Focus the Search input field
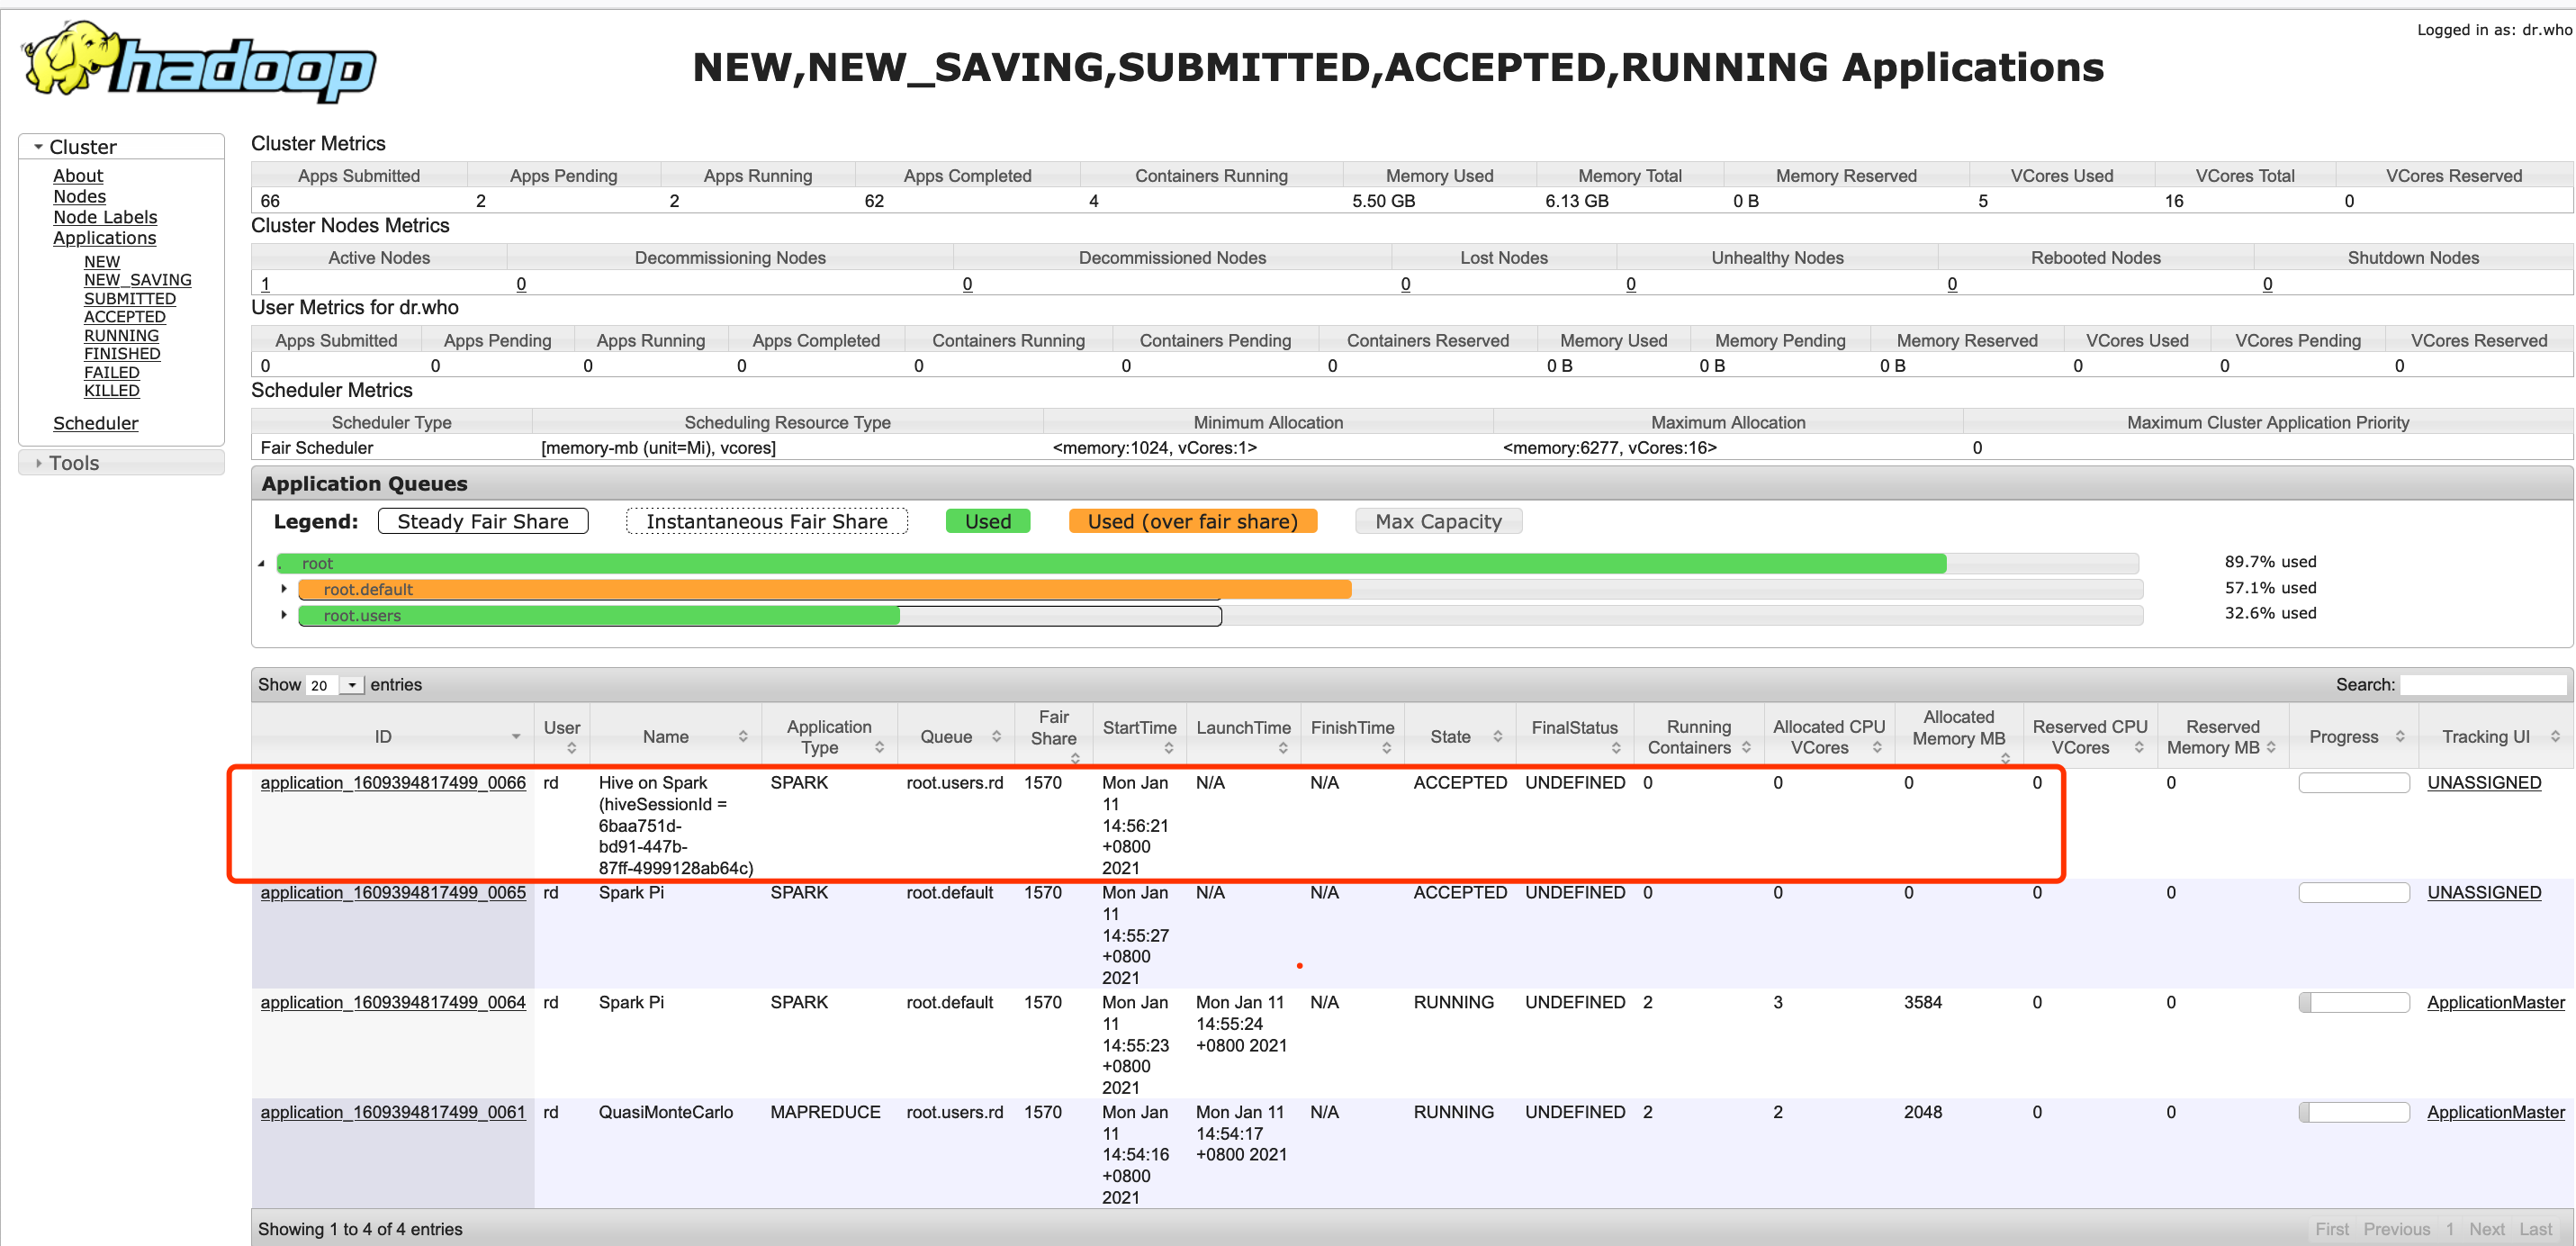Screen dimensions: 2576x1246 [2483, 685]
